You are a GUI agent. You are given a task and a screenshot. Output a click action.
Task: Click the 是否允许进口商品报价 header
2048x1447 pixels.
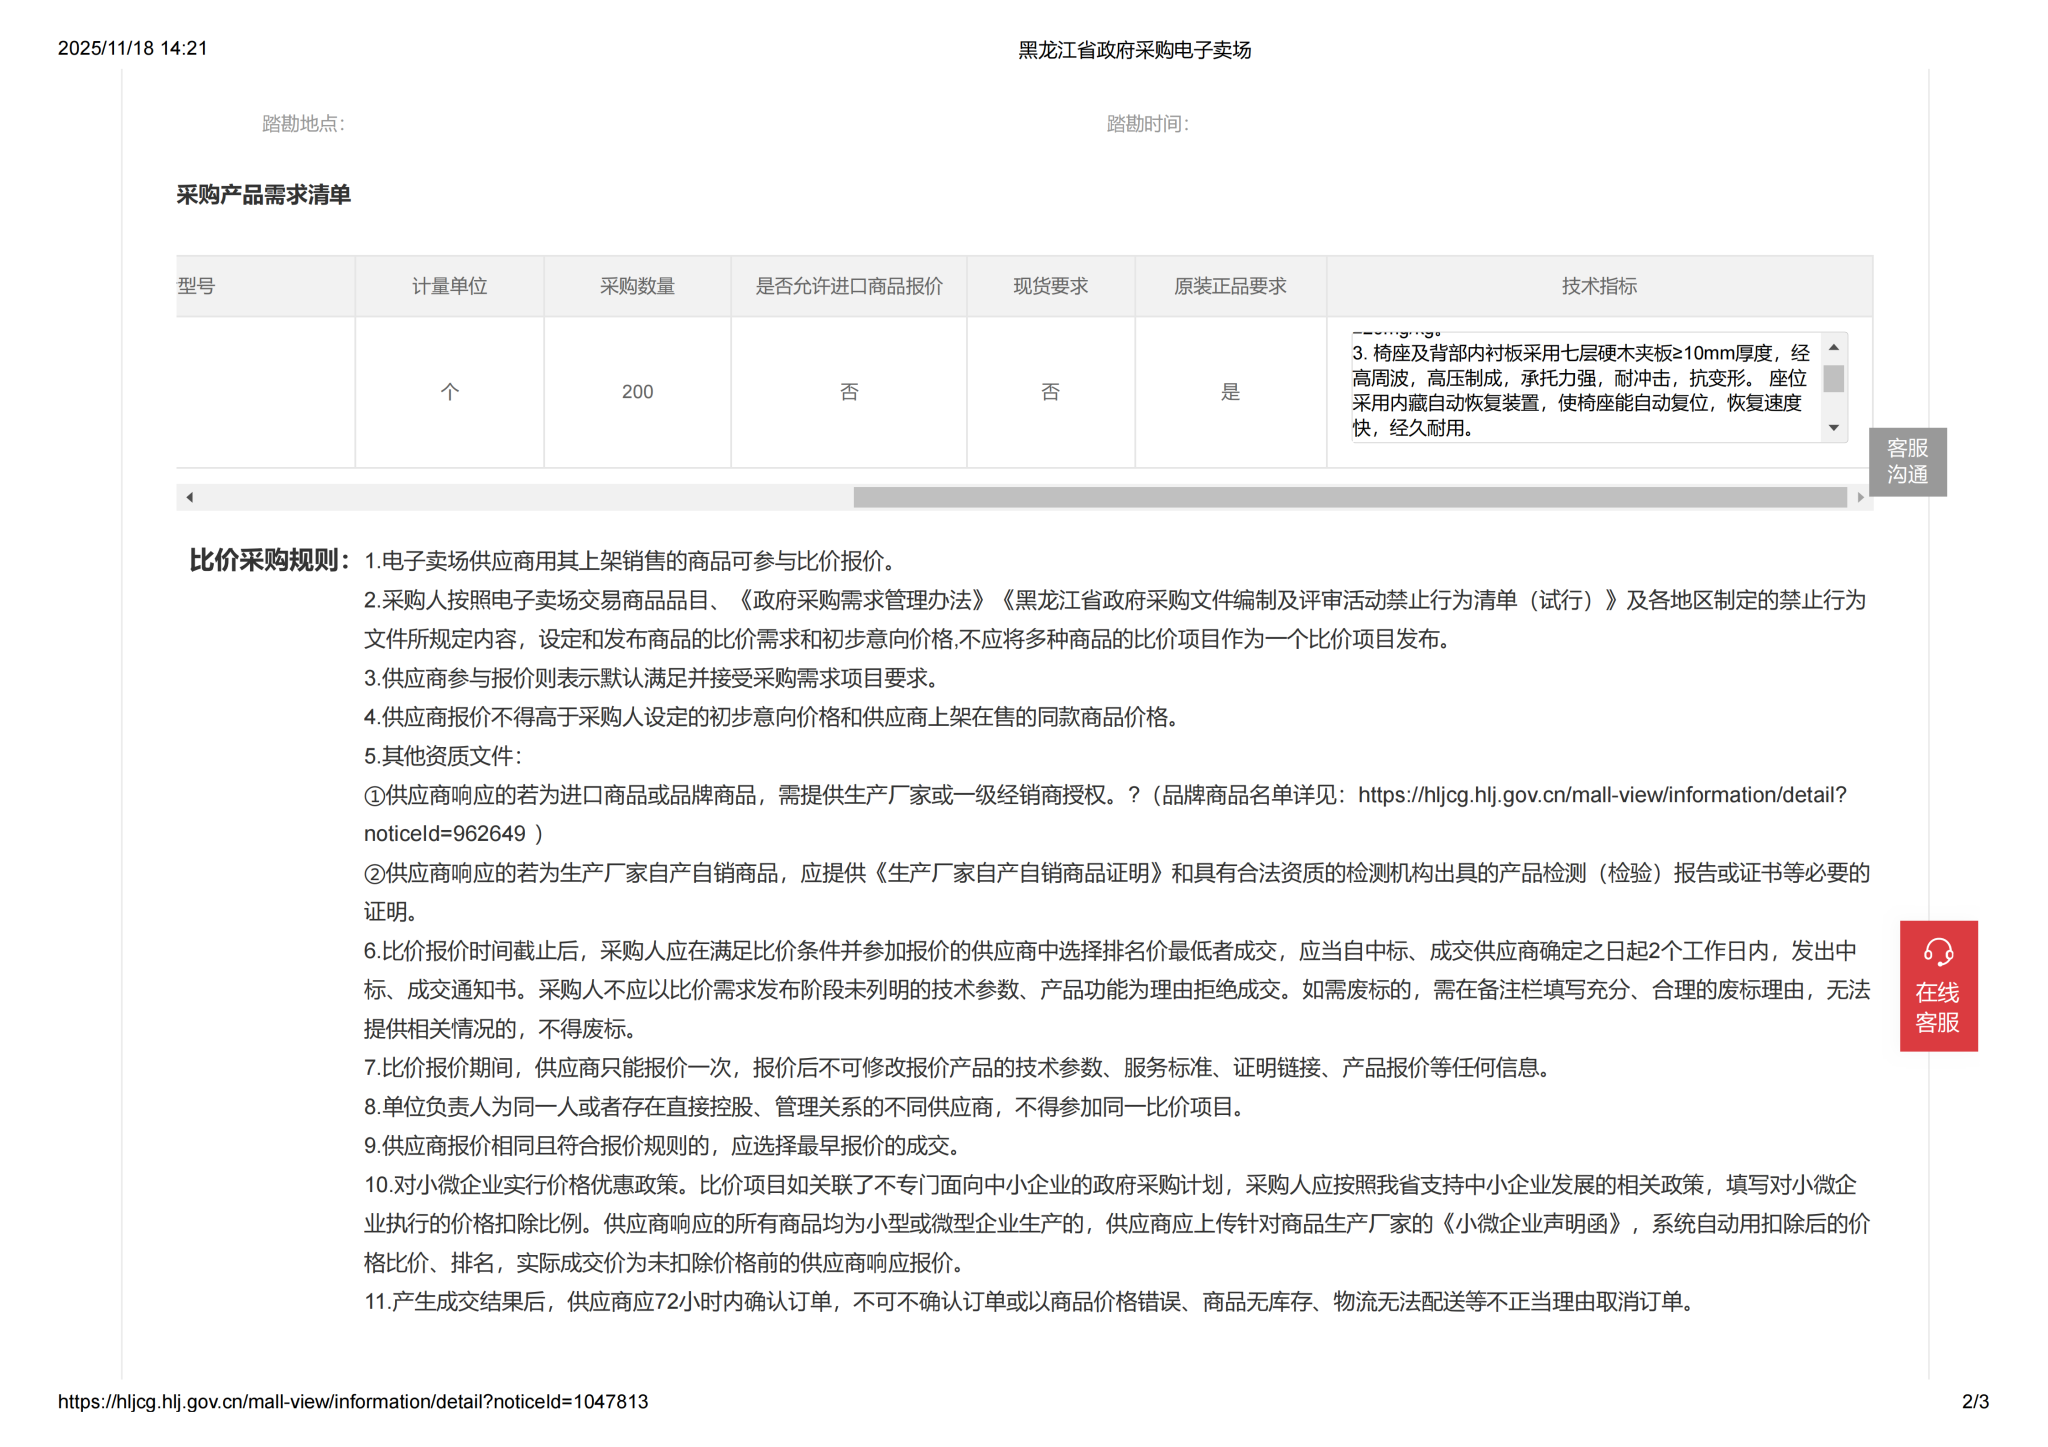[848, 286]
